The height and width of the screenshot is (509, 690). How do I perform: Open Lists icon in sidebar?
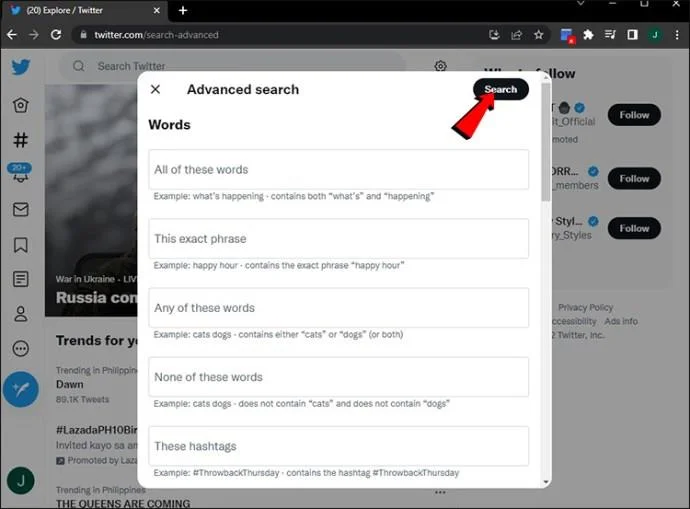(x=21, y=279)
